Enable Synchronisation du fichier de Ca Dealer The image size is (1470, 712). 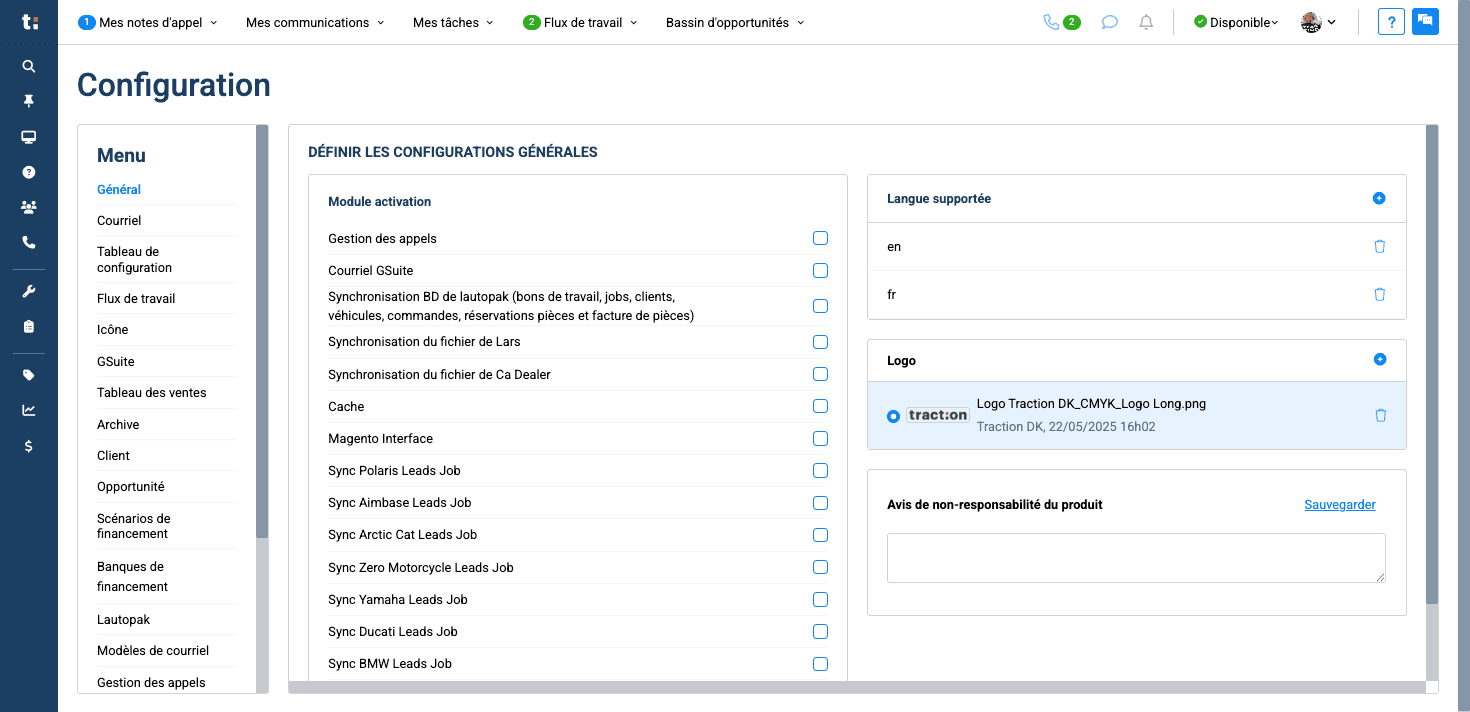pos(820,374)
